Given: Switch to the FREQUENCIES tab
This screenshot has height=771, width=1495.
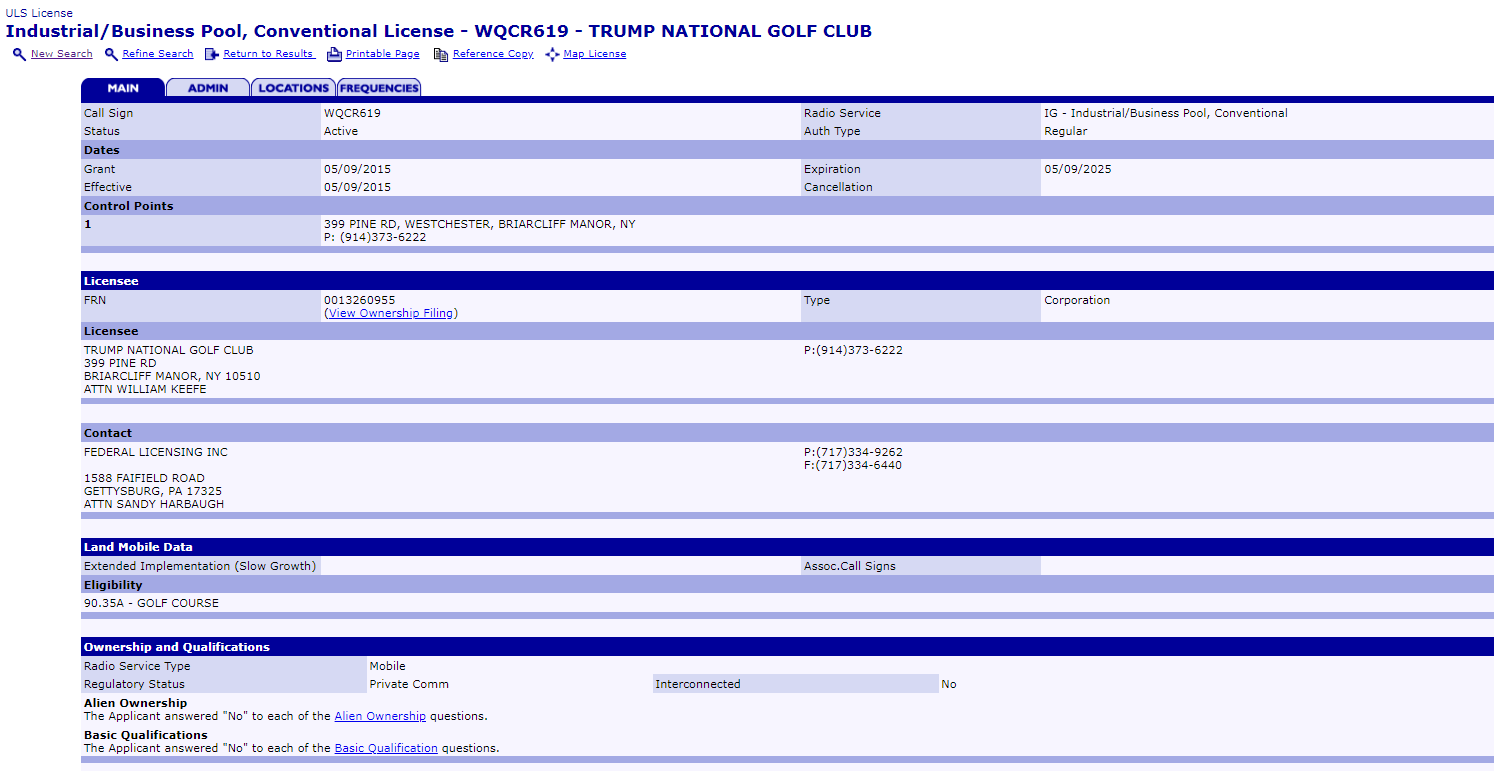Looking at the screenshot, I should [379, 88].
